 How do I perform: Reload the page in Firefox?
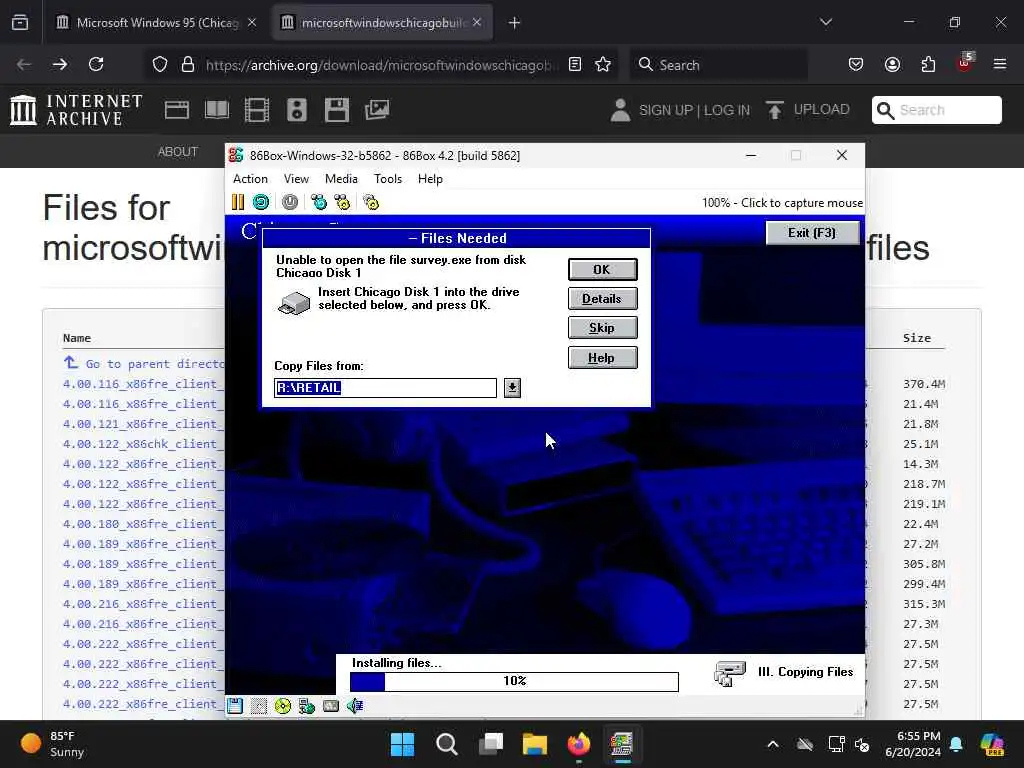point(96,64)
